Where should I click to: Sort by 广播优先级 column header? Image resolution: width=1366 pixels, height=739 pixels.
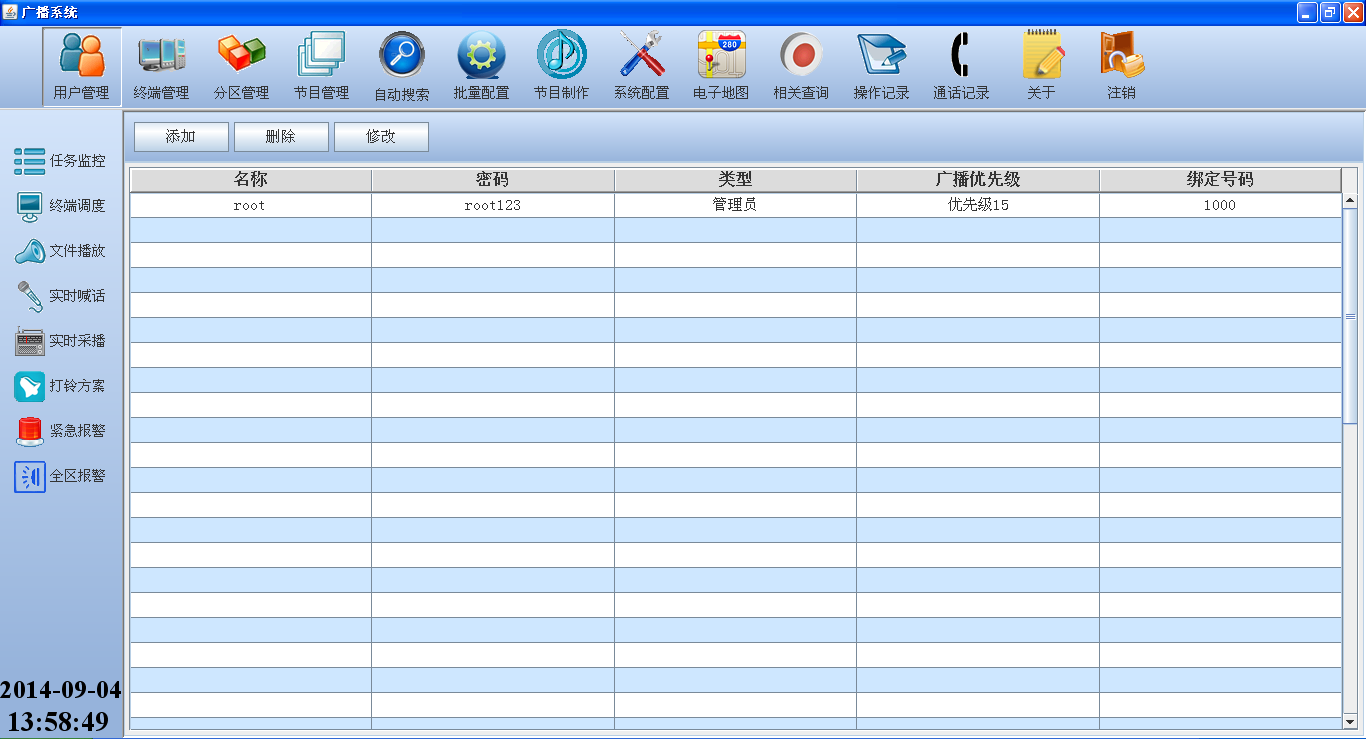[977, 180]
